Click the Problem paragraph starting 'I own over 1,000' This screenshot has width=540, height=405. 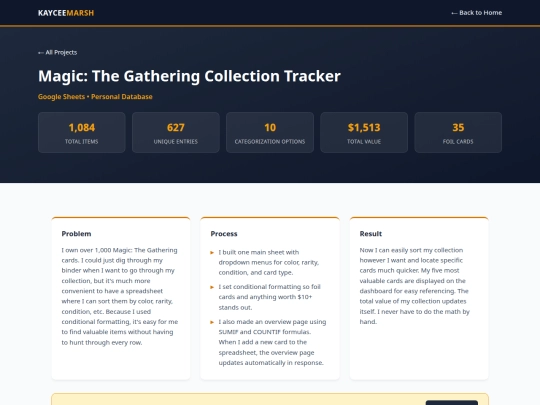click(x=120, y=296)
